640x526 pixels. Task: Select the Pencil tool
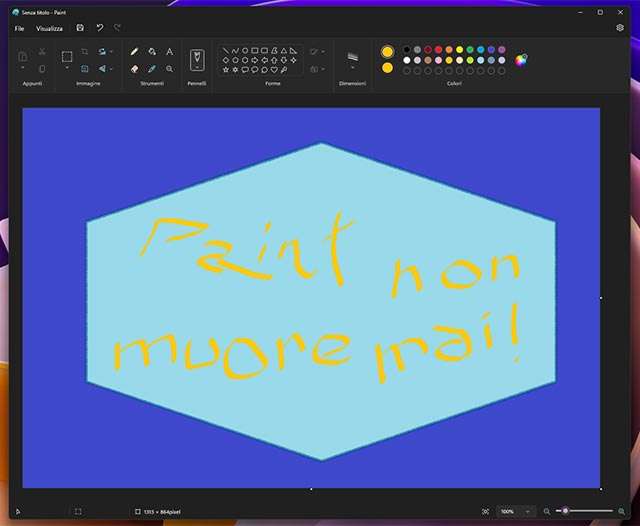click(x=134, y=51)
